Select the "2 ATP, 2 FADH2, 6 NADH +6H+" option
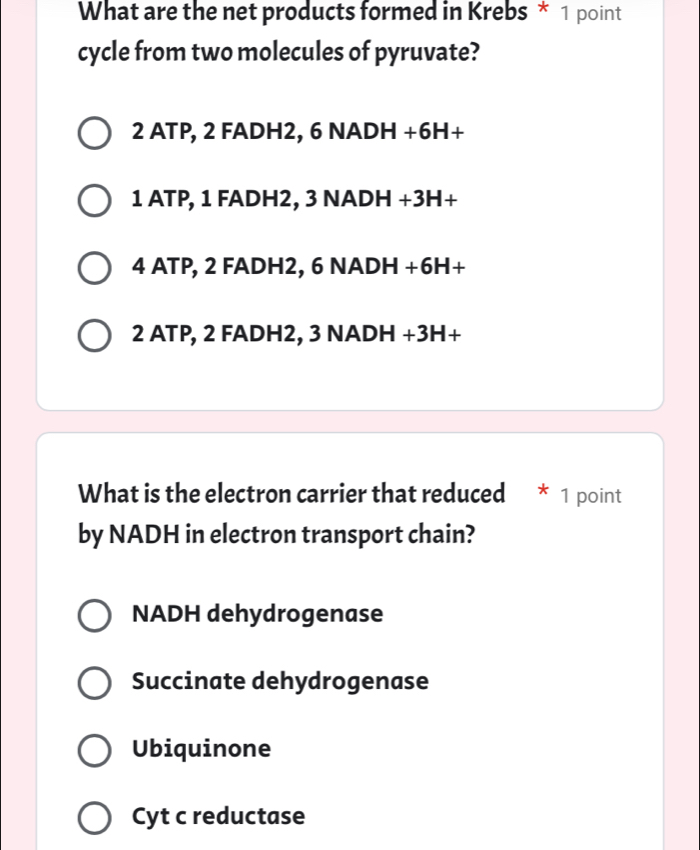The width and height of the screenshot is (700, 850). coord(95,132)
